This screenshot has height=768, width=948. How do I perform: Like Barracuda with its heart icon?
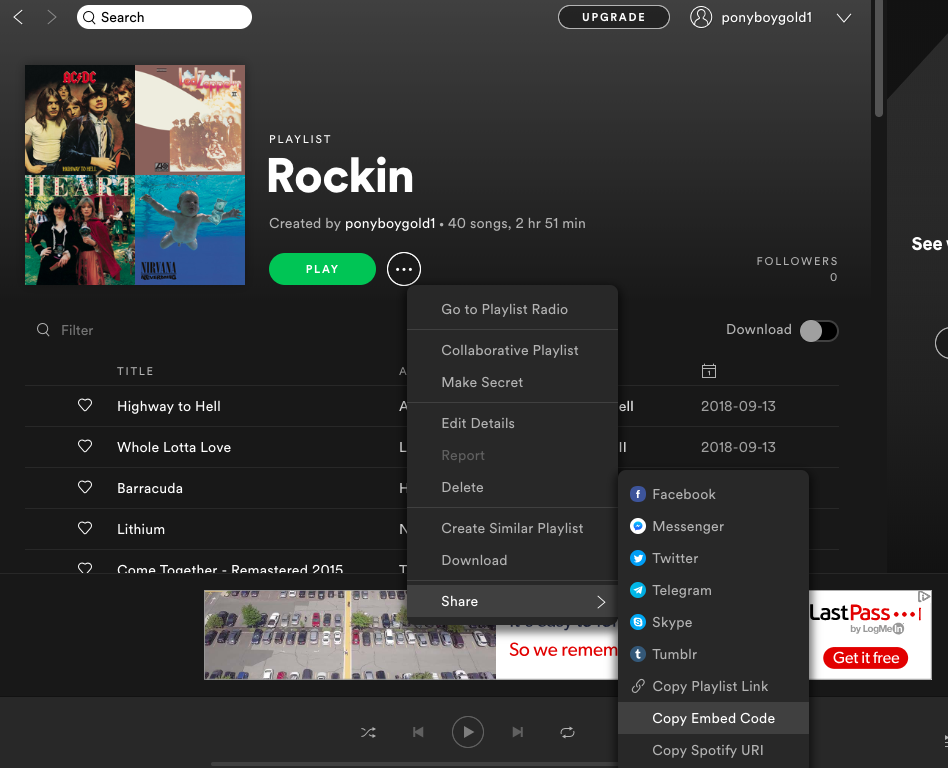pos(85,487)
